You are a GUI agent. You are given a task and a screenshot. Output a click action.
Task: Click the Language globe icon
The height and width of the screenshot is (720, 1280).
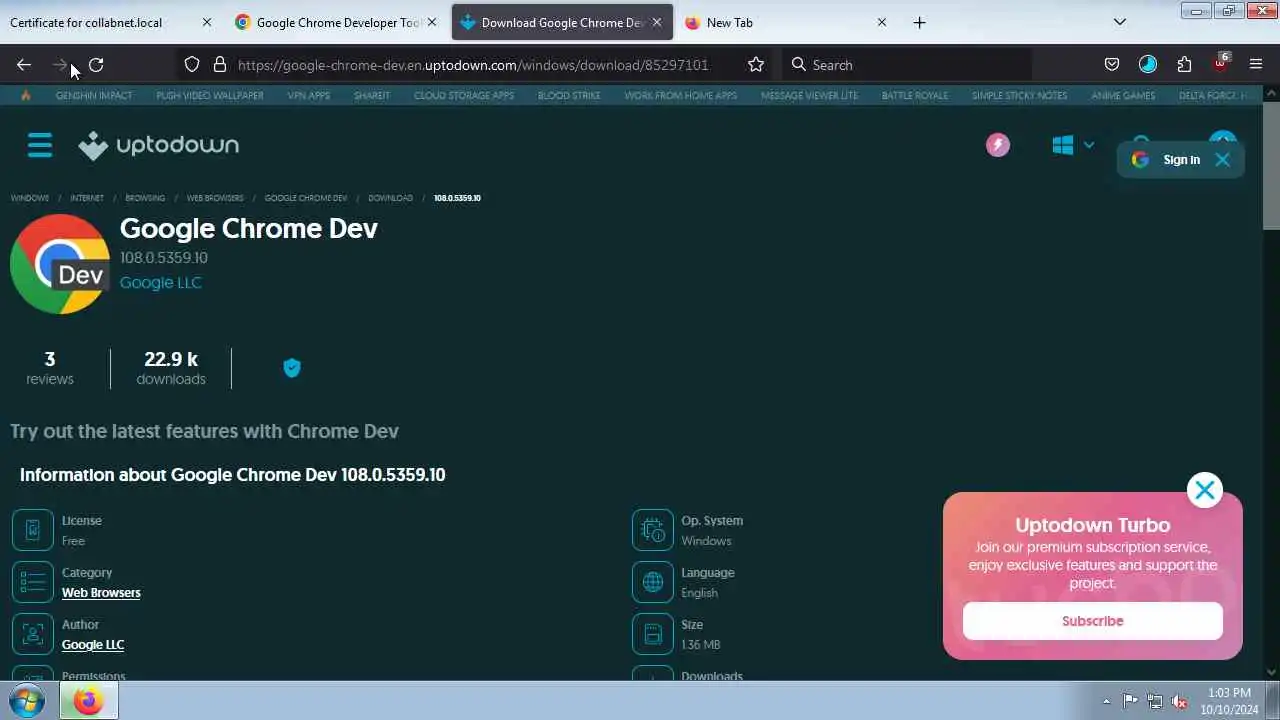[653, 582]
